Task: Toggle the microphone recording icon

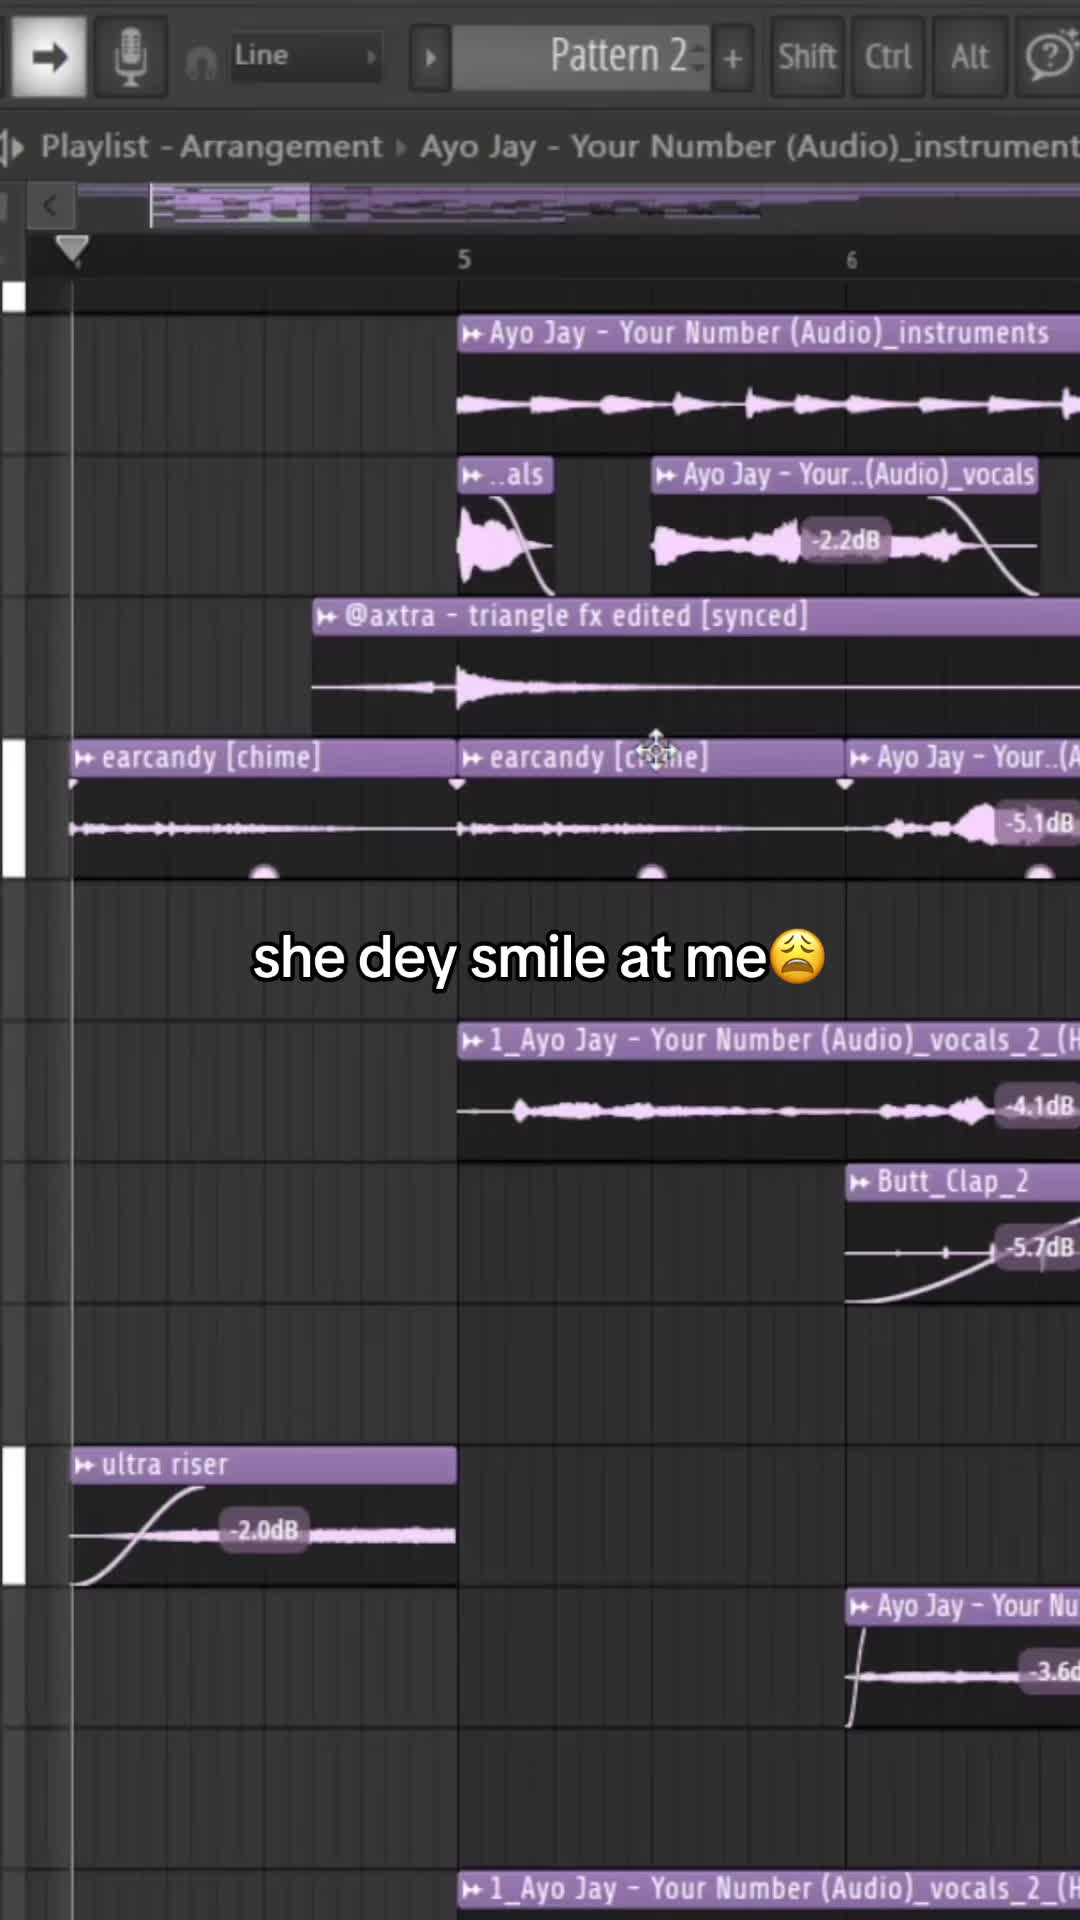Action: [130, 57]
